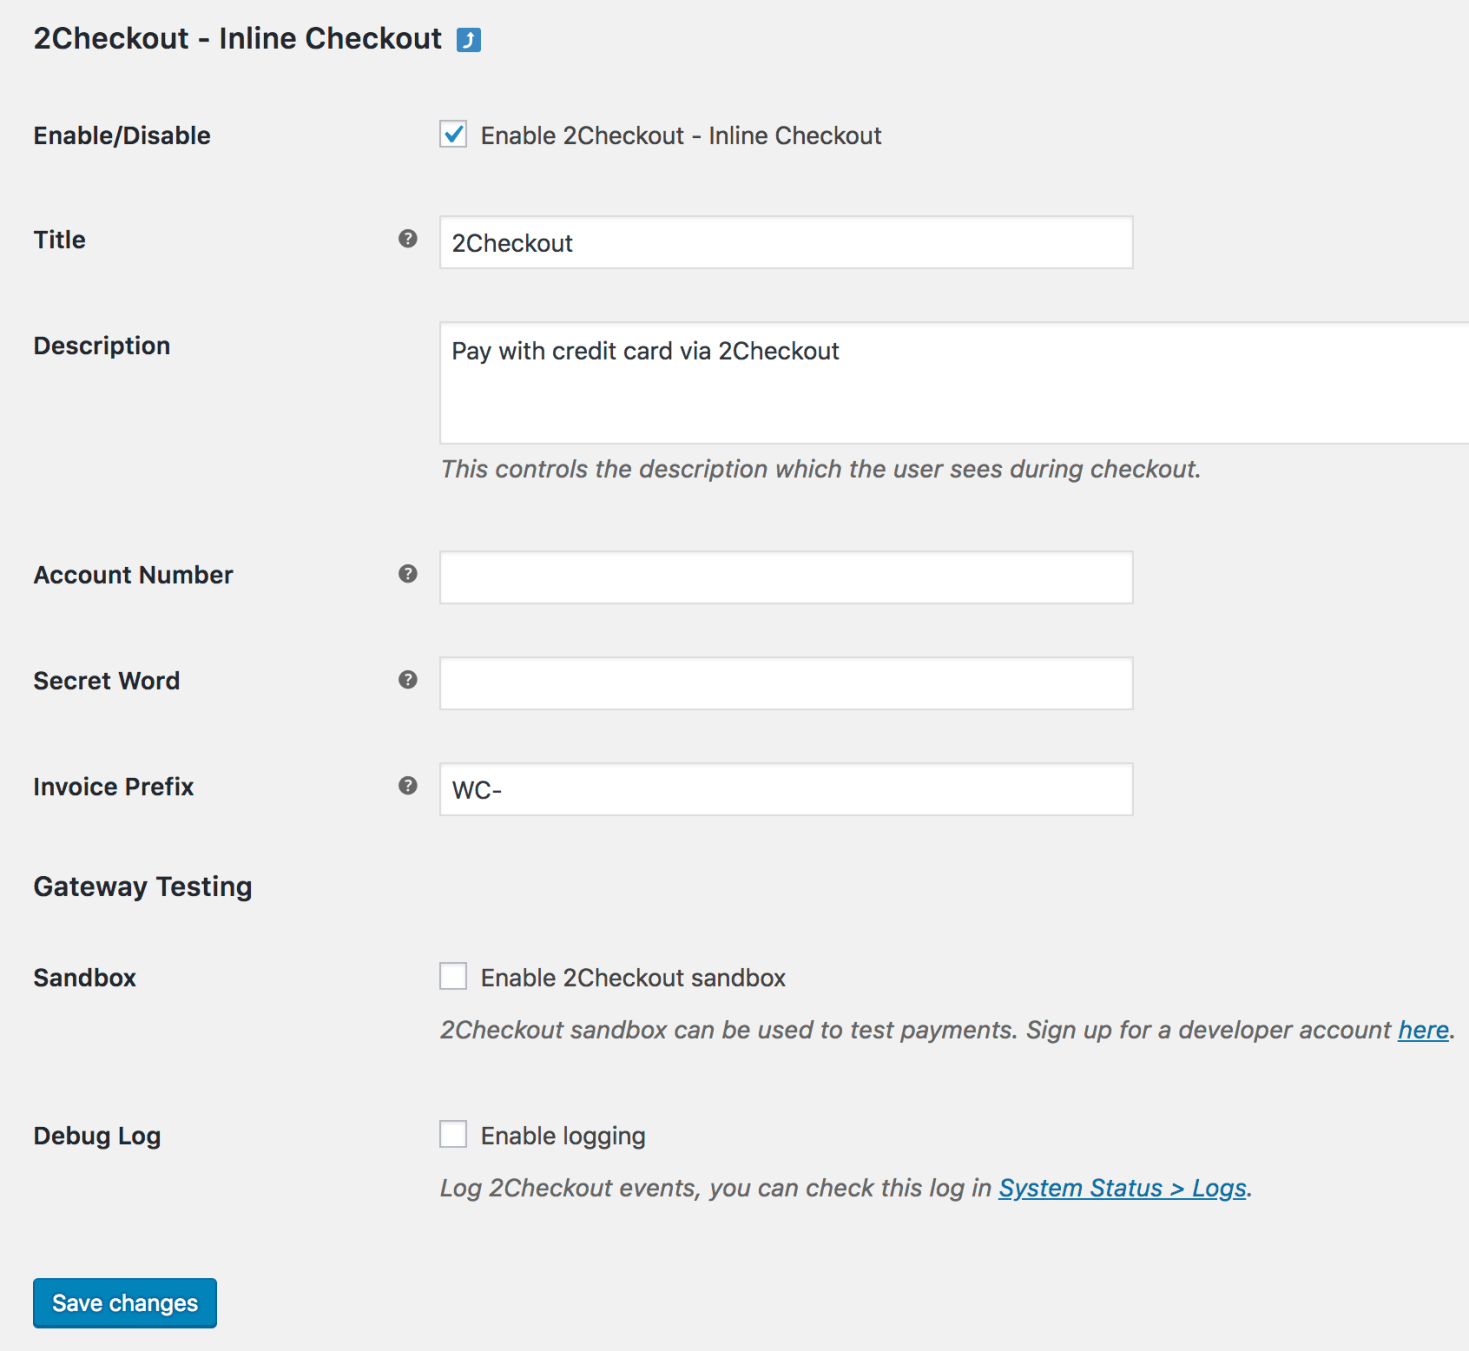Toggle logging via the Enable logging label
Image resolution: width=1469 pixels, height=1351 pixels.
pyautogui.click(x=563, y=1135)
